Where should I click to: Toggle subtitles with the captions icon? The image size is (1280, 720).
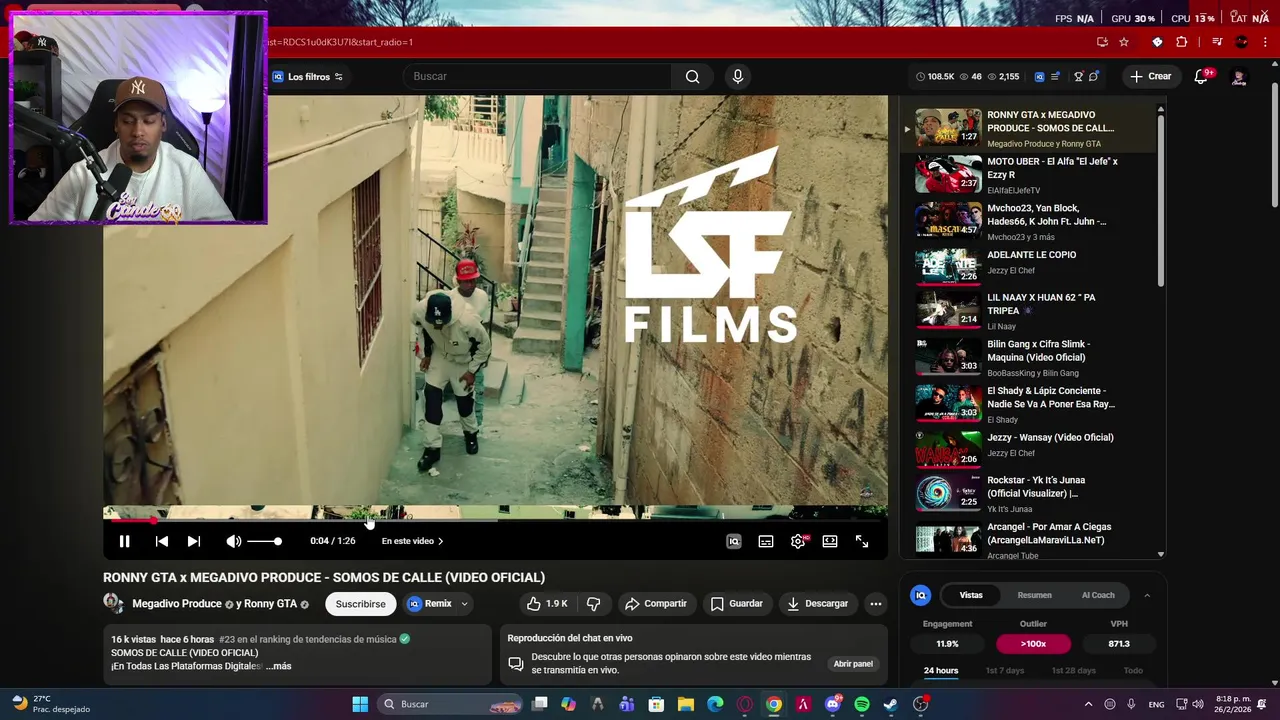click(x=766, y=541)
